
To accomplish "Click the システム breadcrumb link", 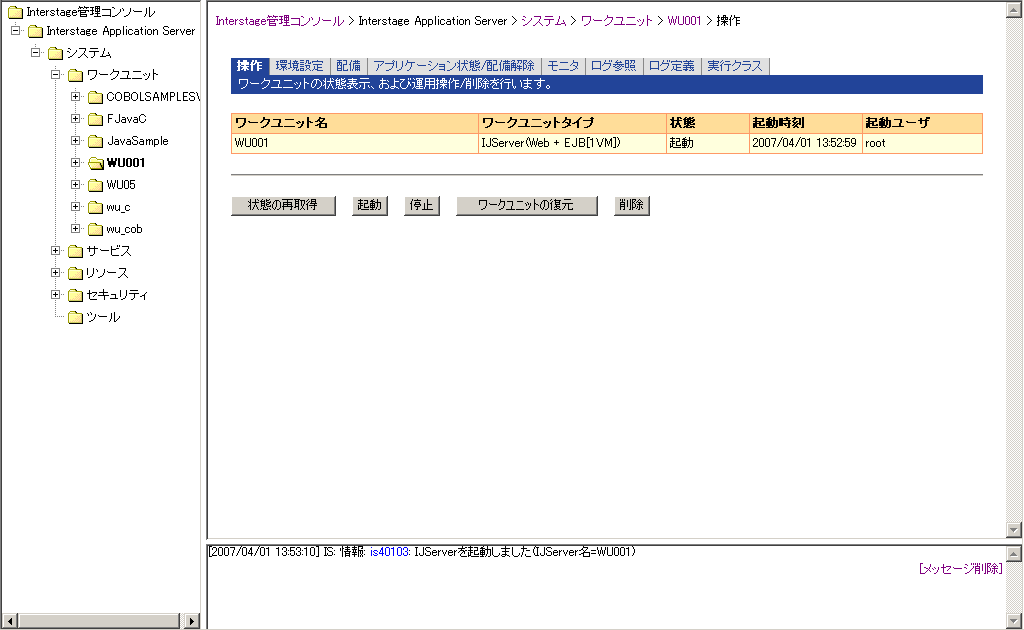I will click(543, 21).
